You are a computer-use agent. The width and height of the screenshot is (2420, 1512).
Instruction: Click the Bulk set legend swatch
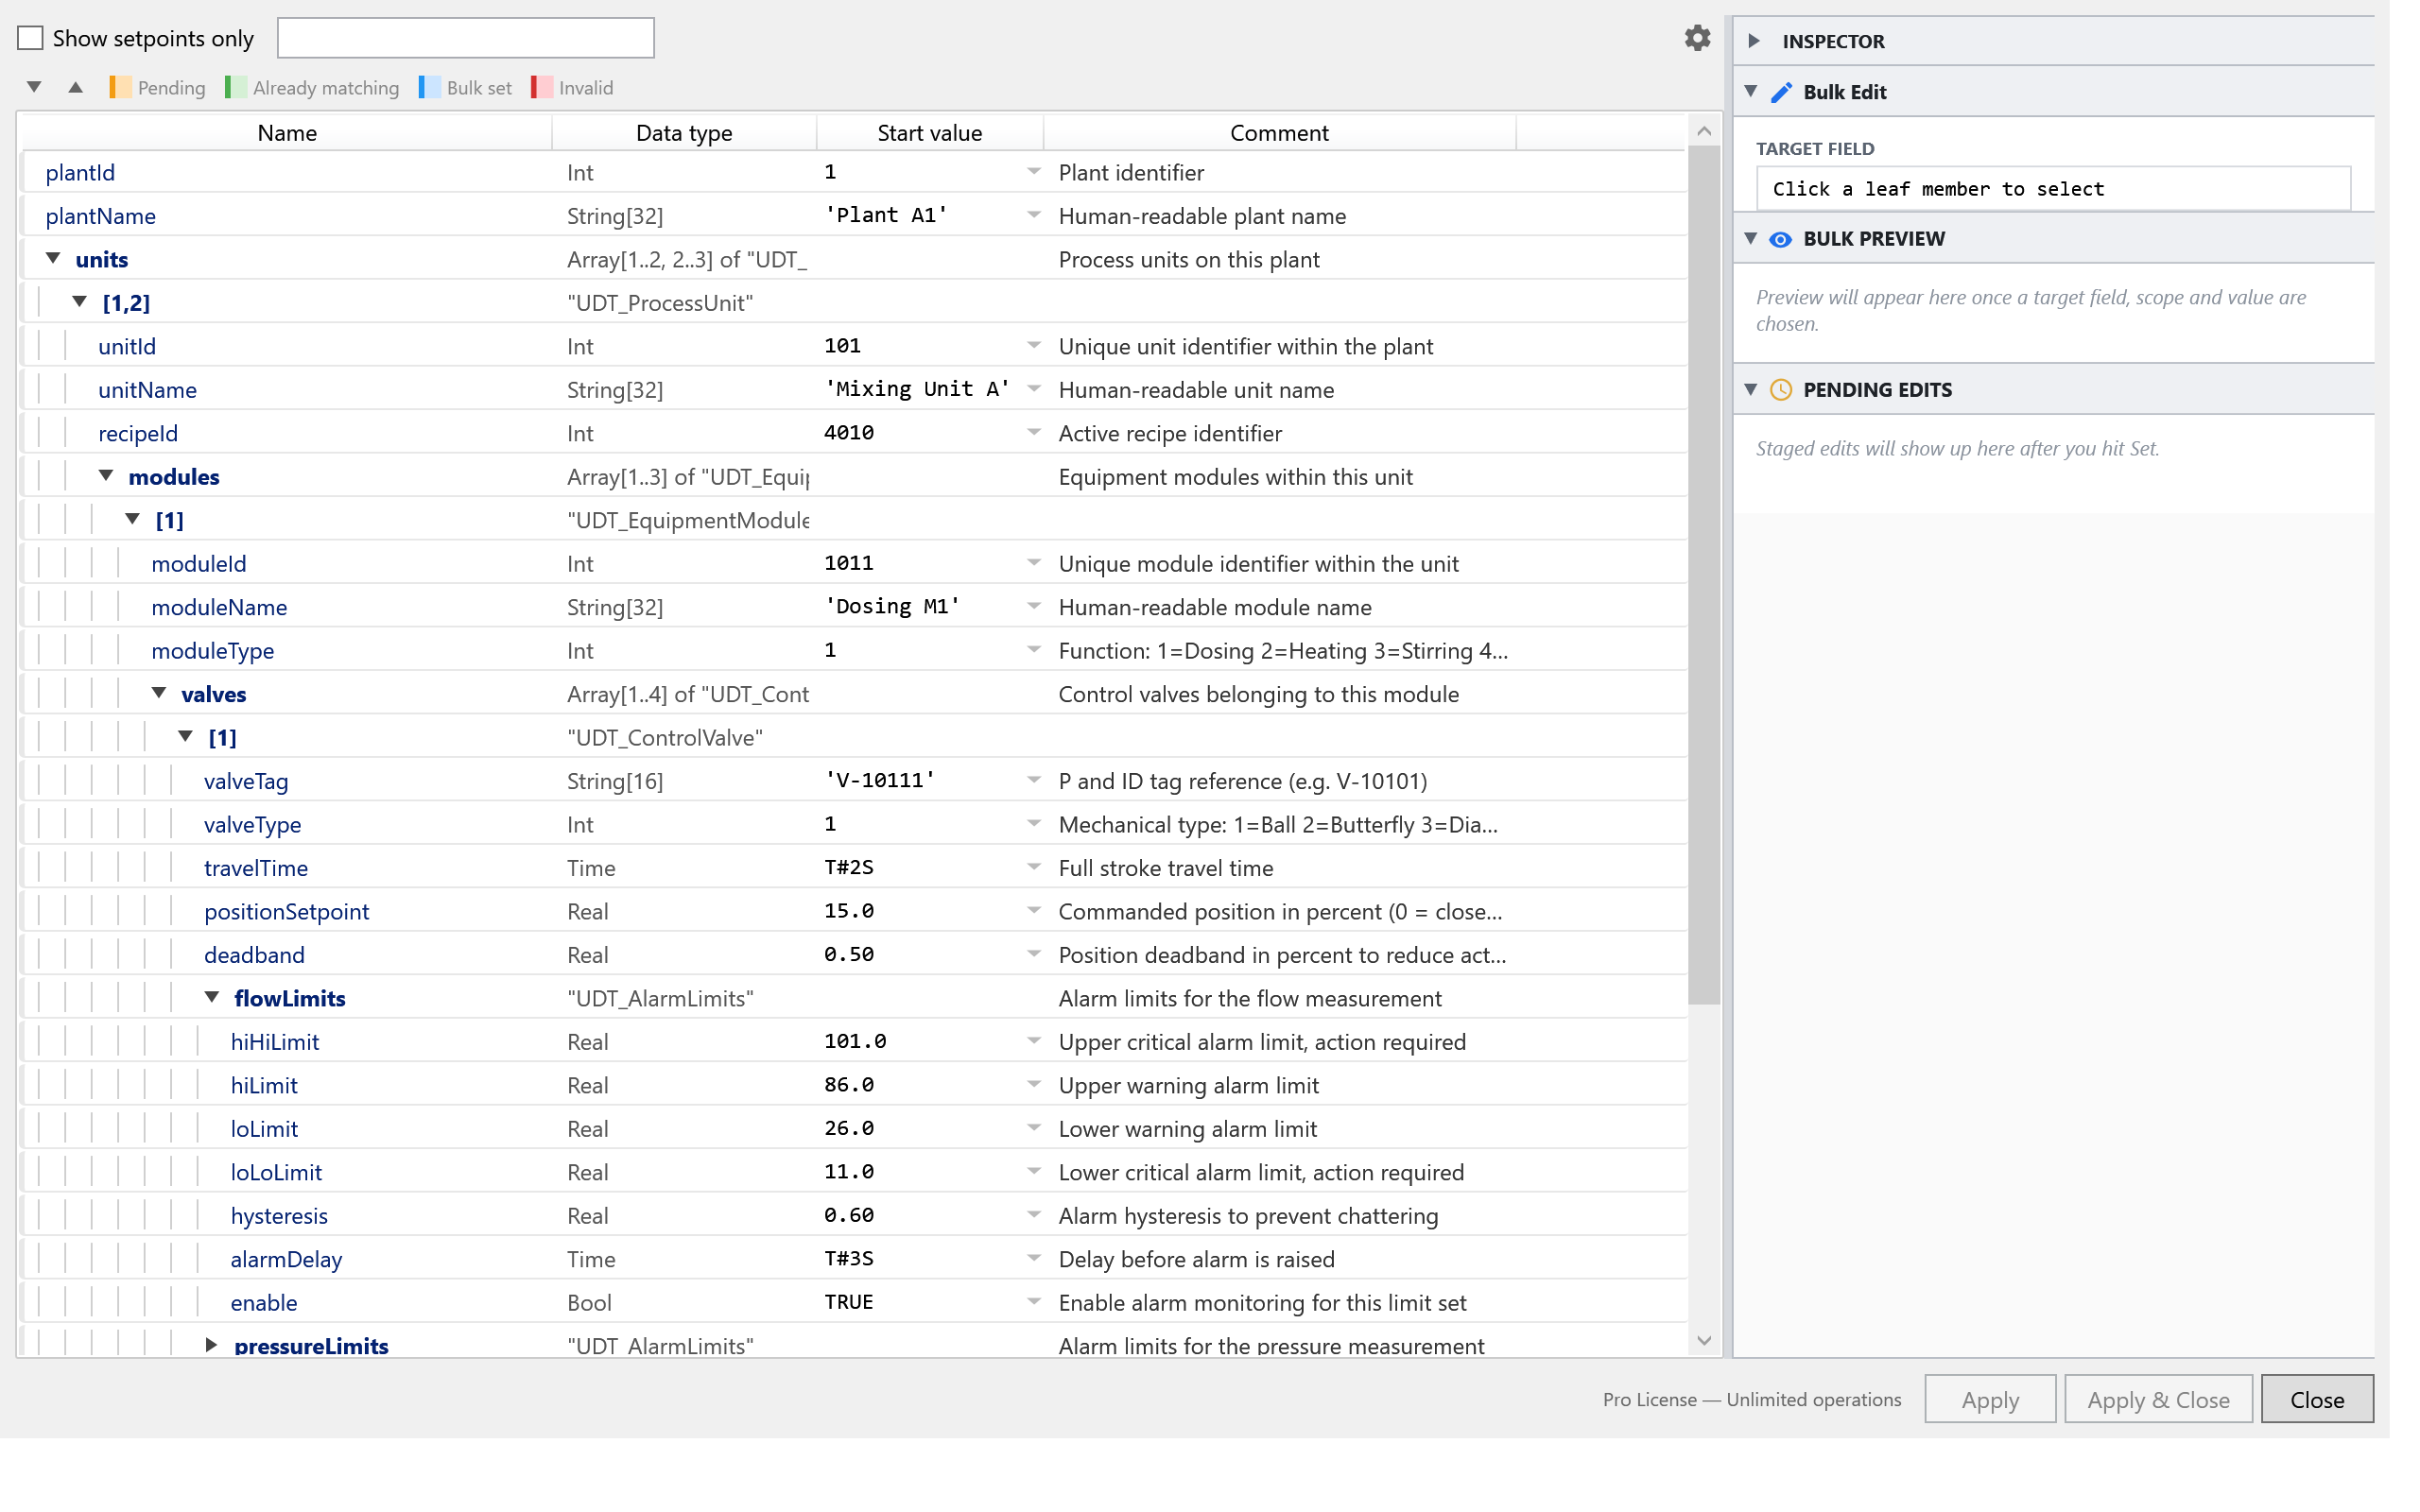pyautogui.click(x=429, y=87)
